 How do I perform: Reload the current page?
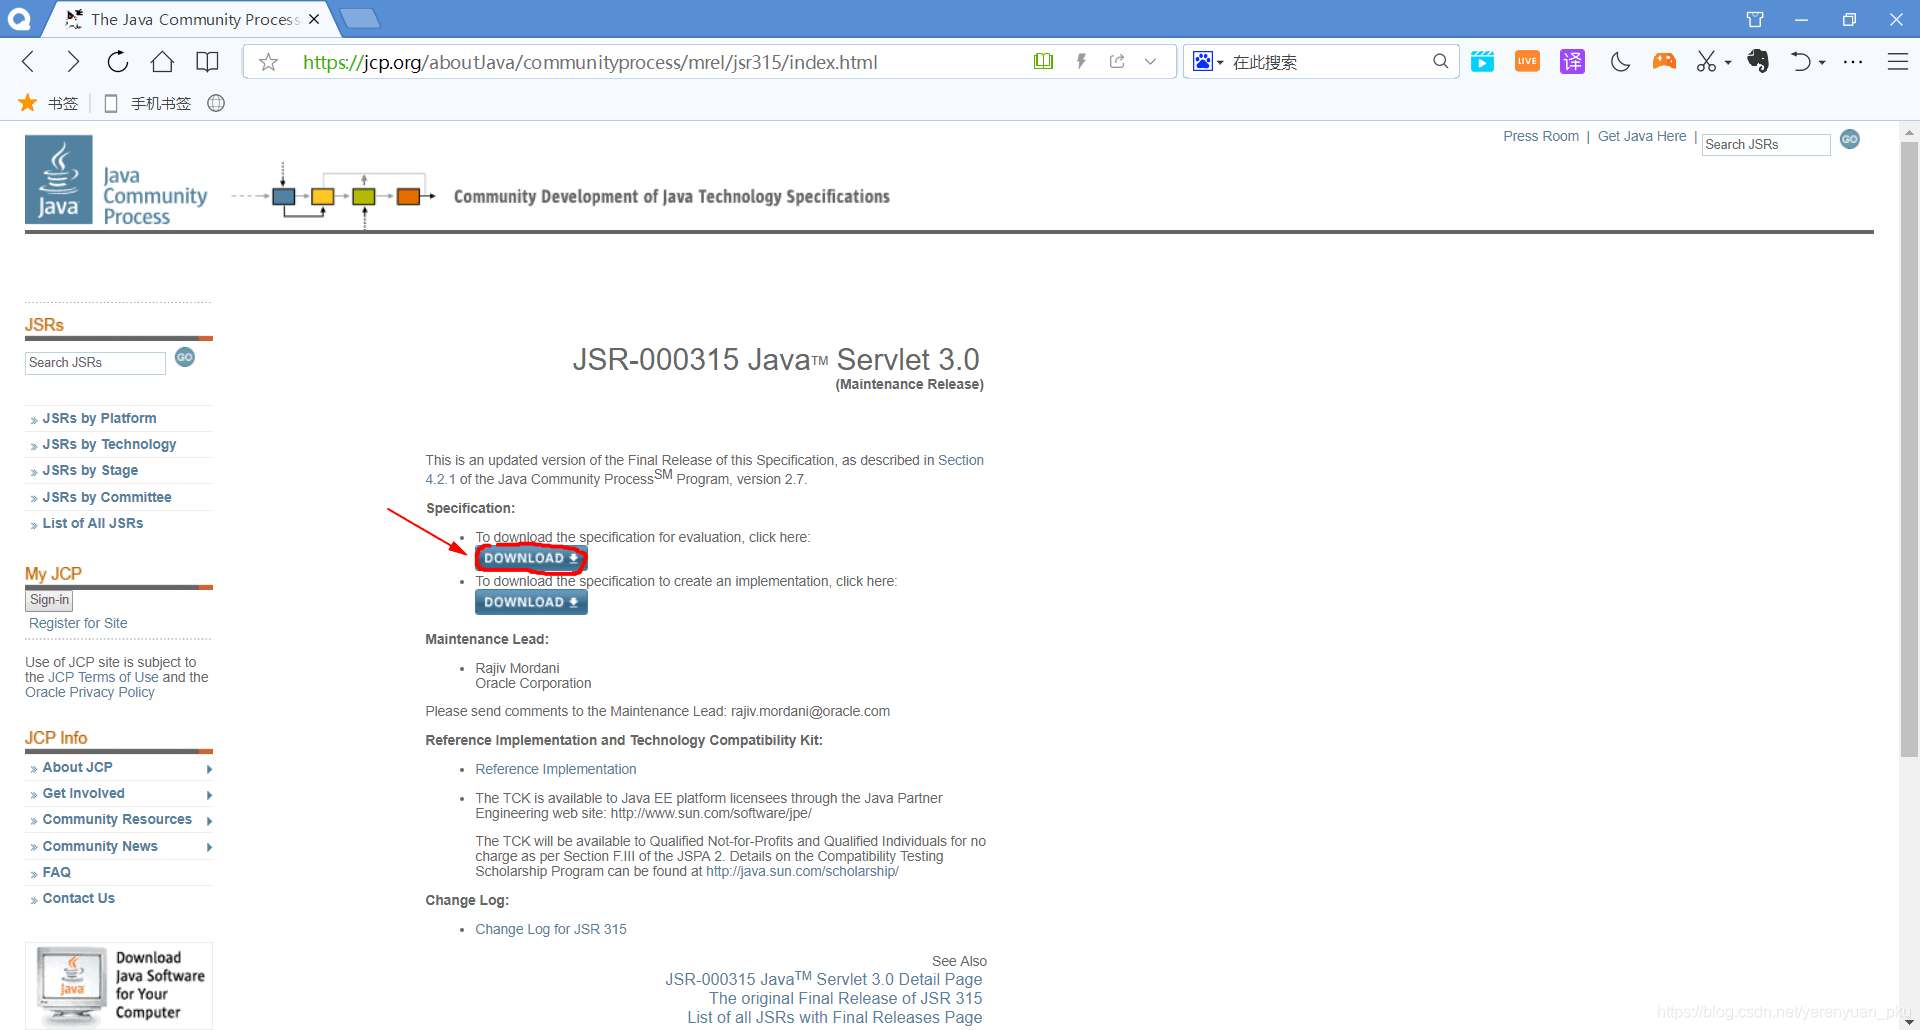click(x=118, y=62)
